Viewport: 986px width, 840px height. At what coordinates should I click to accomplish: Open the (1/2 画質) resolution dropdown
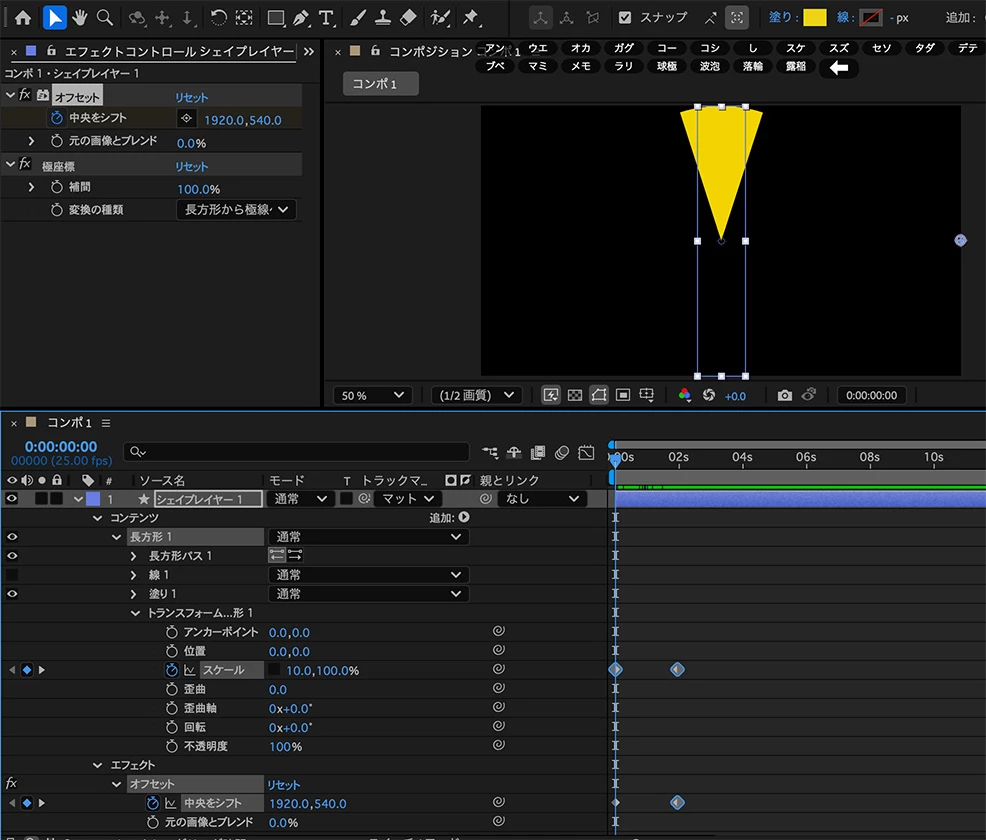pos(476,395)
